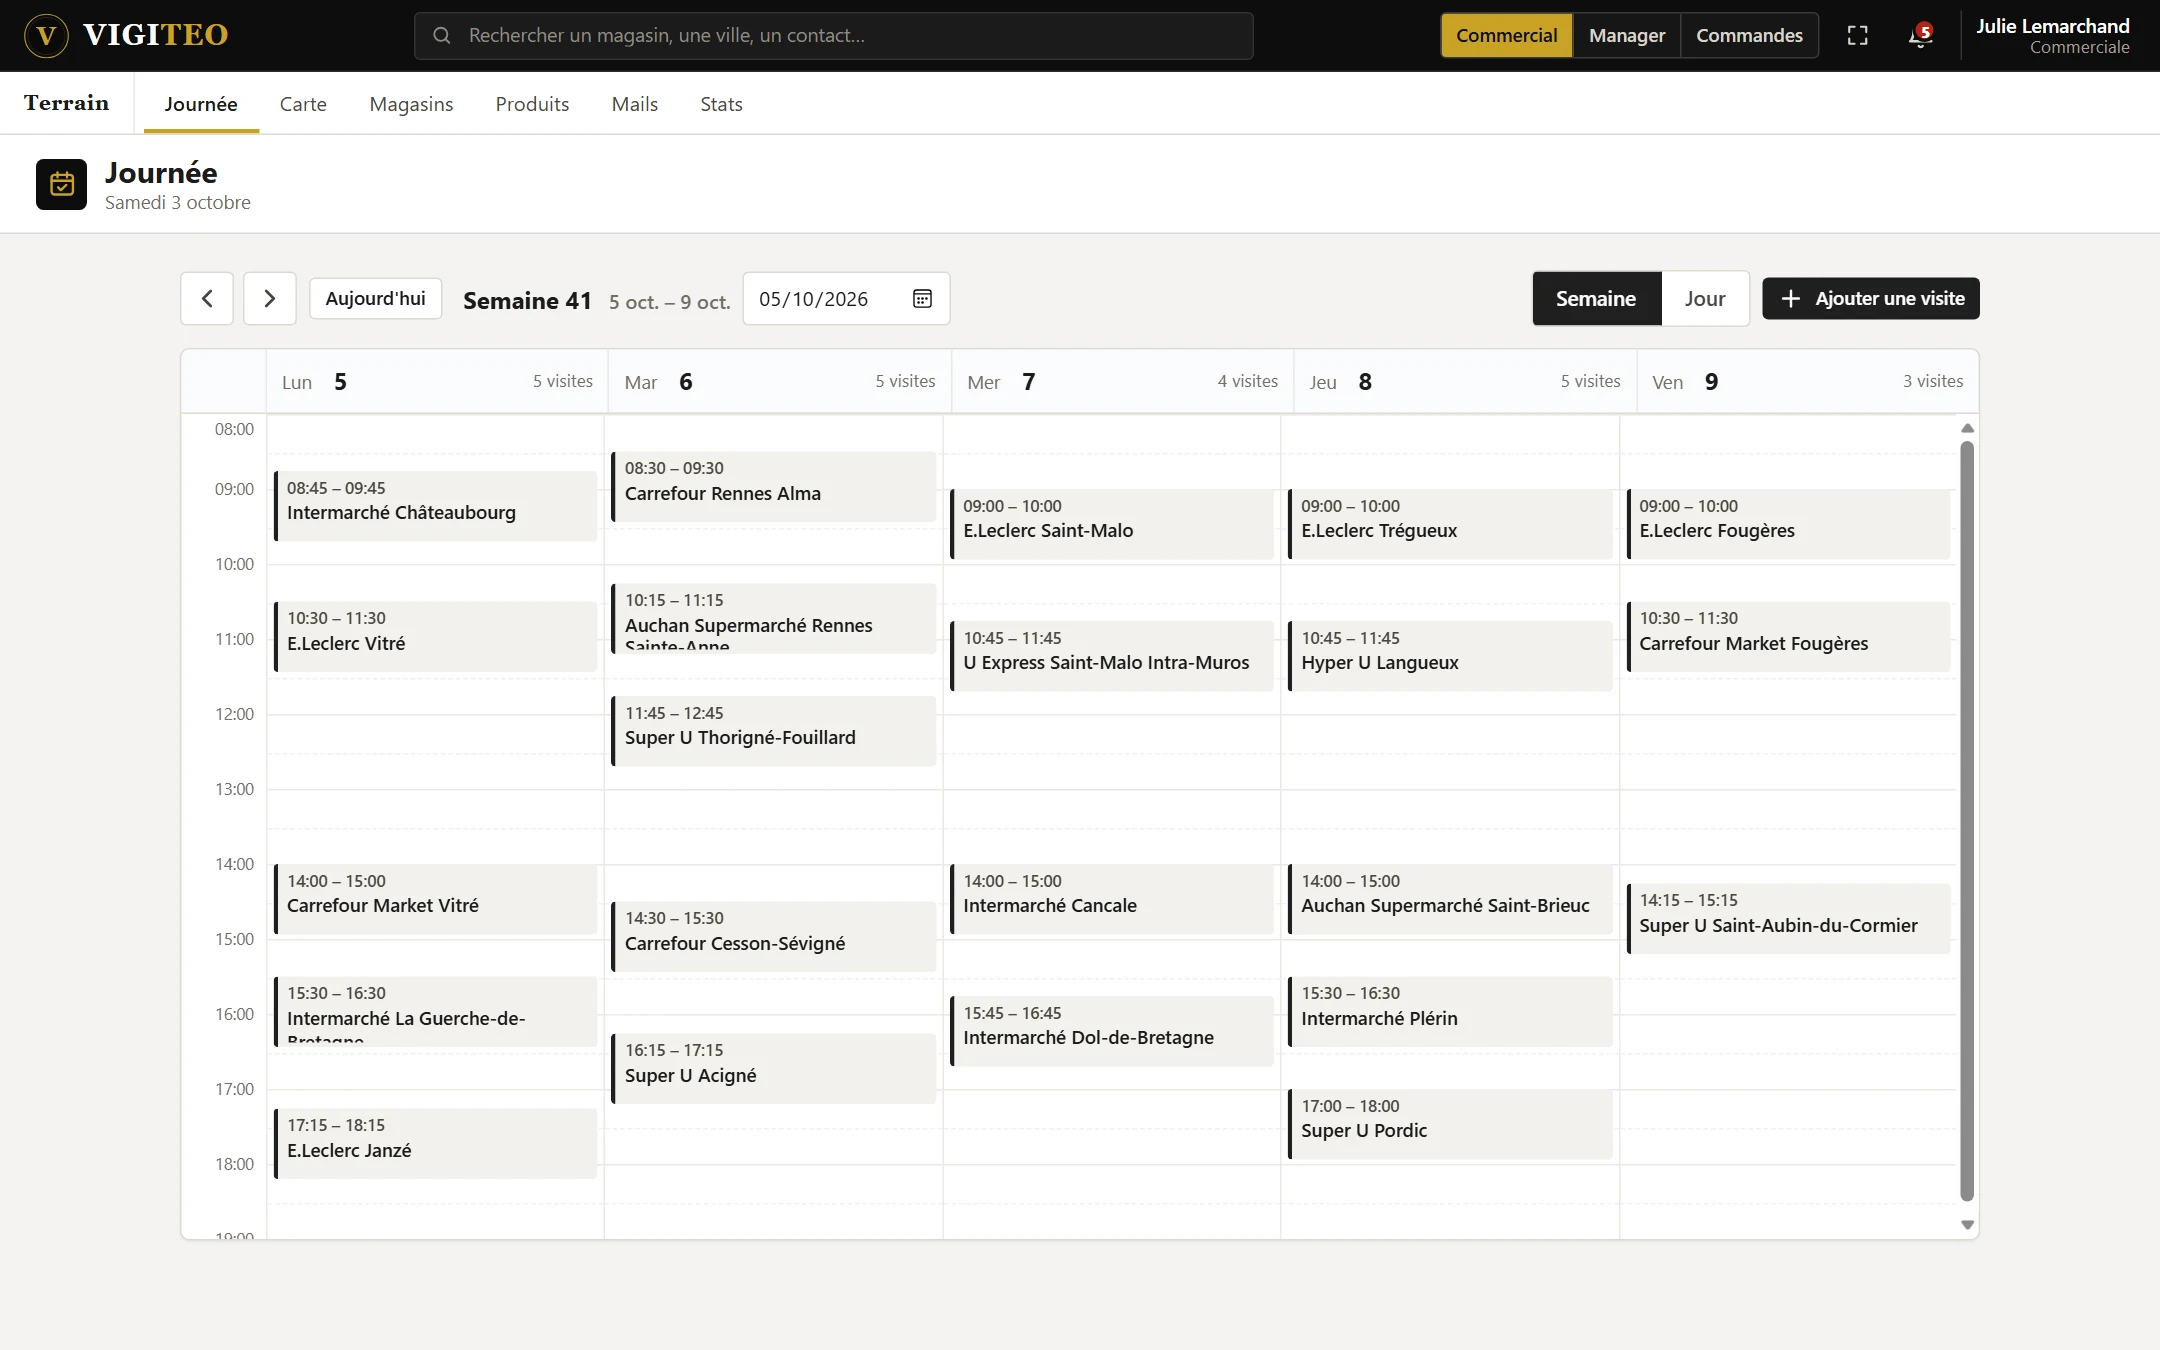
Task: Click the scrollbar up arrow
Action: coord(1967,428)
